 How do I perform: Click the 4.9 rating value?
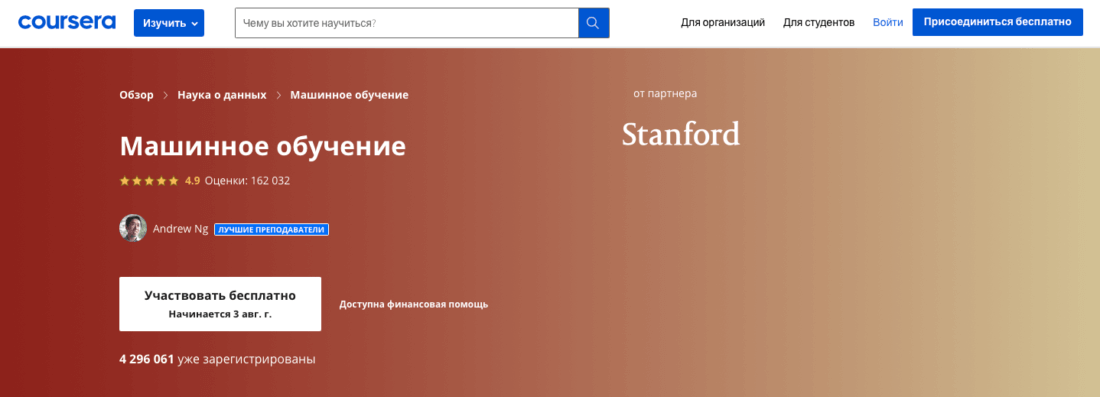pos(192,181)
